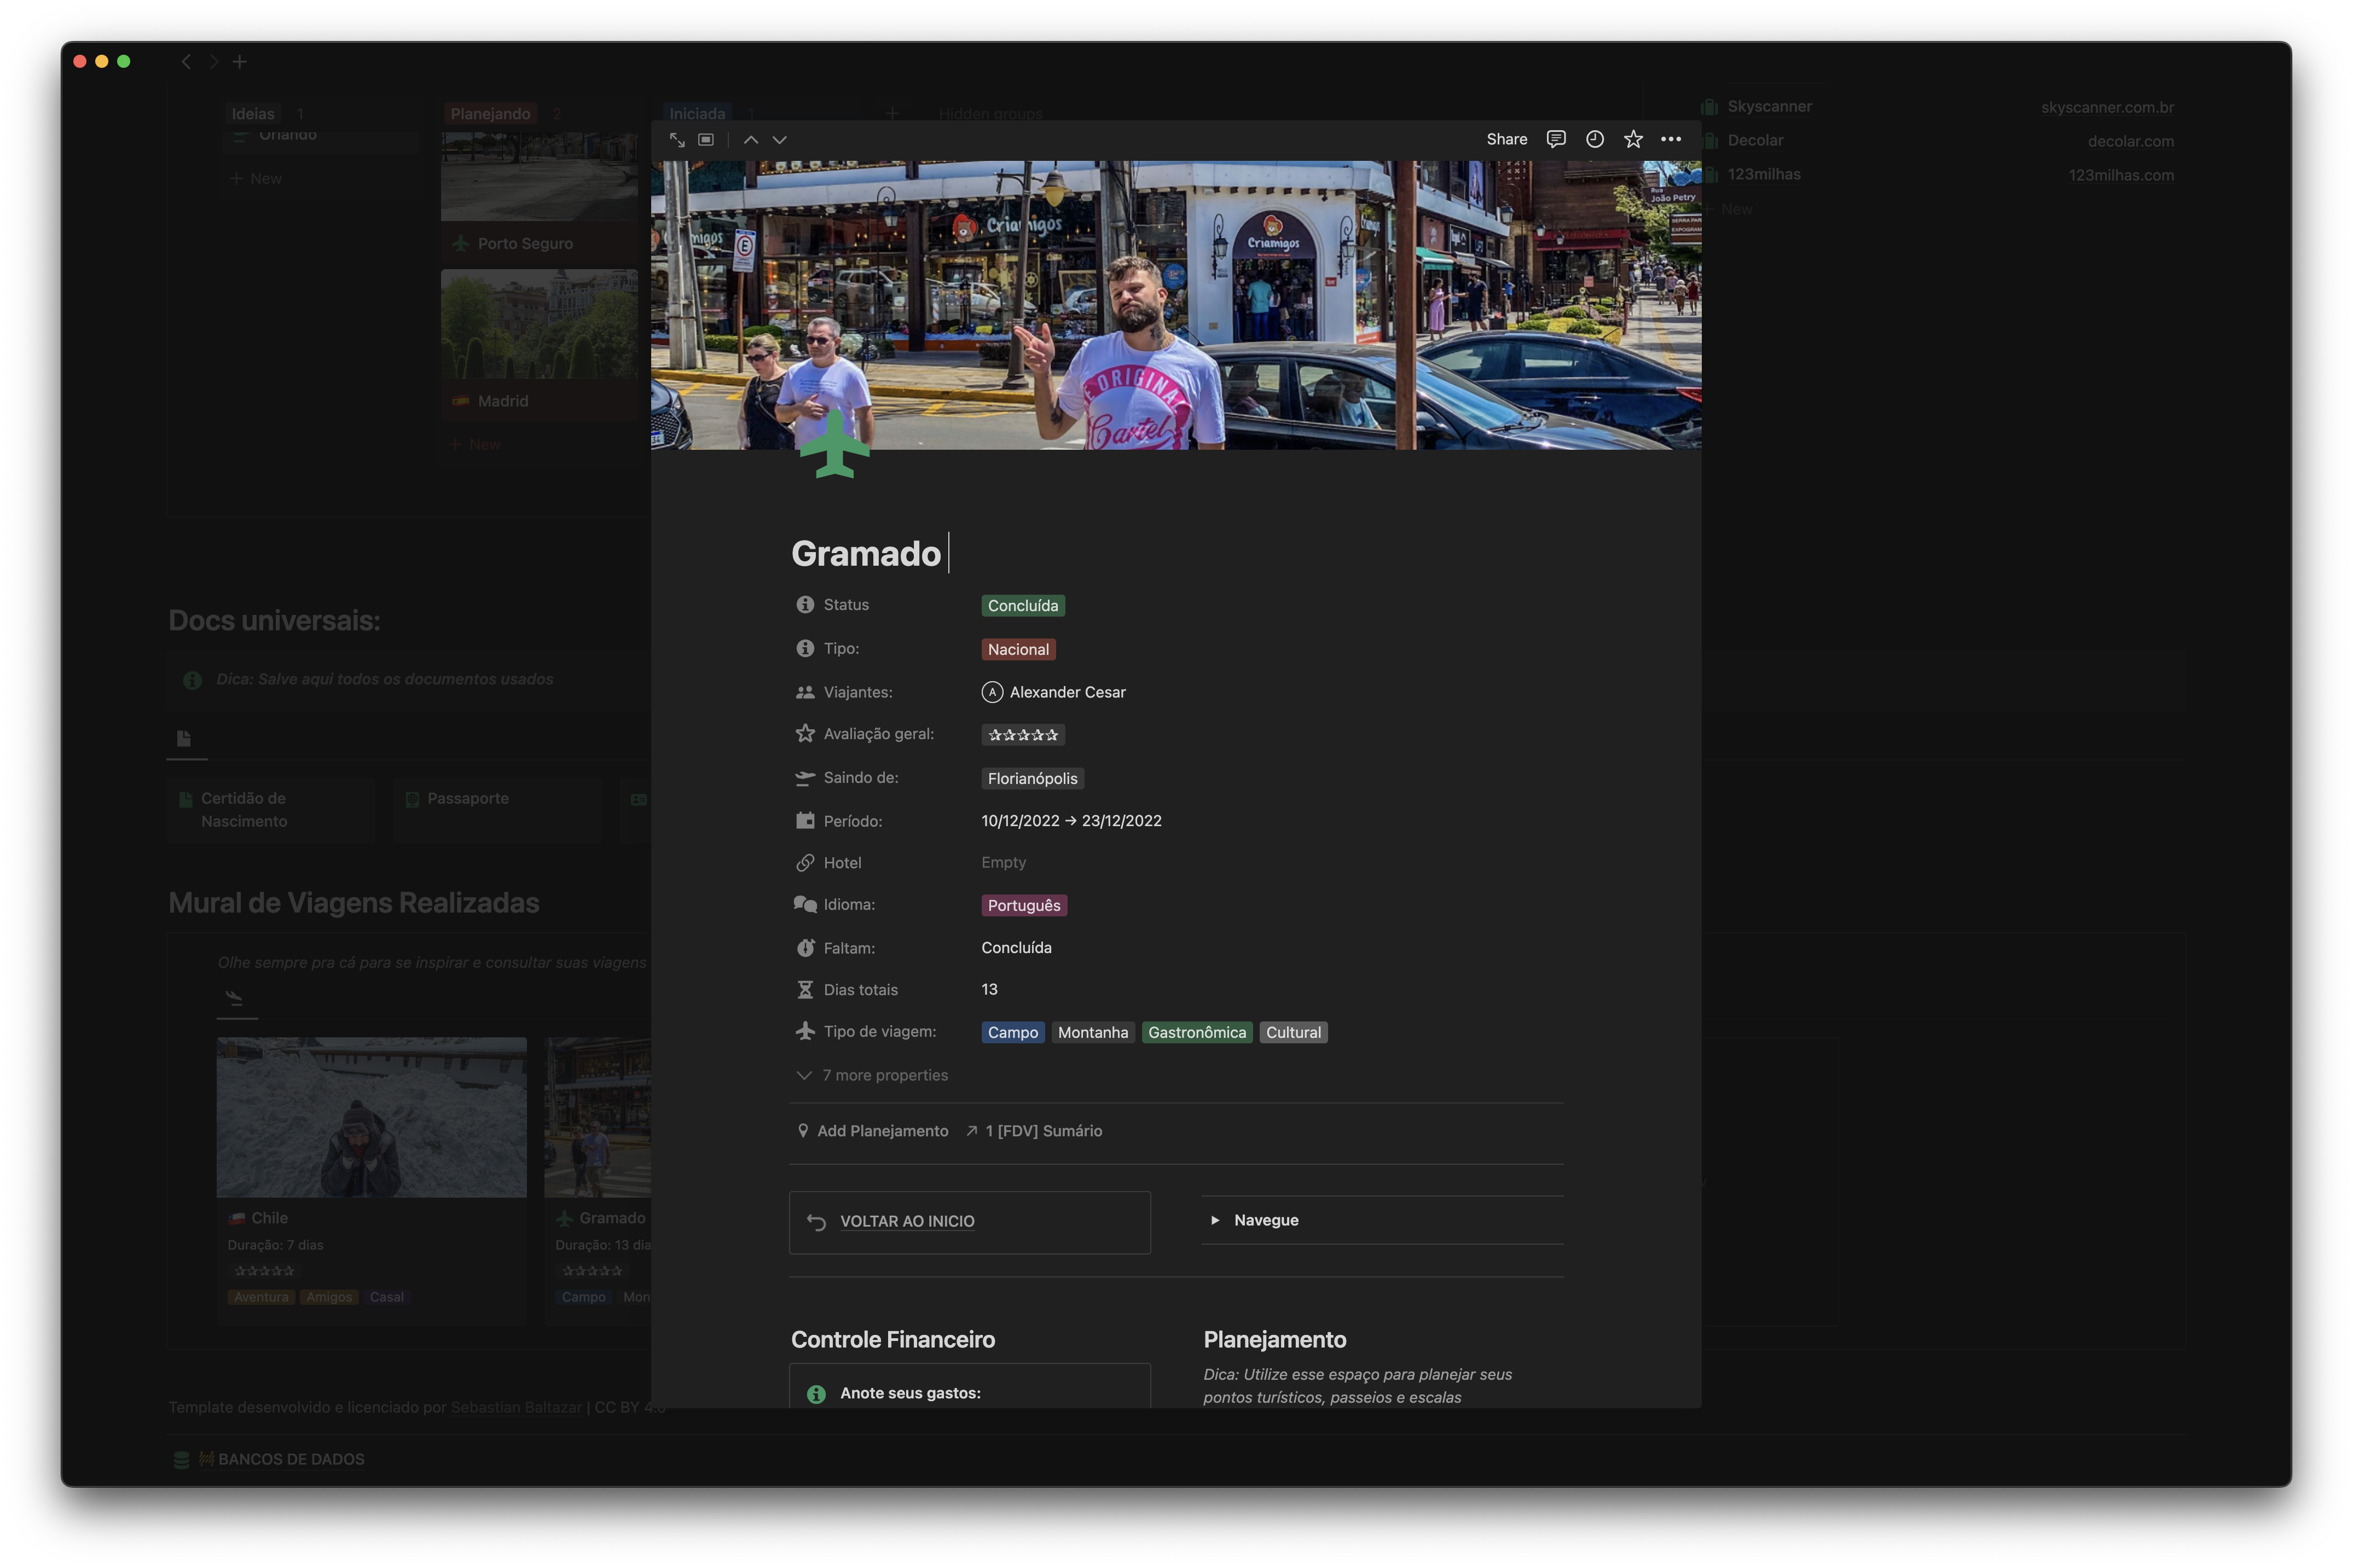Click the Tipo property label
The height and width of the screenshot is (1568, 2353).
(841, 649)
